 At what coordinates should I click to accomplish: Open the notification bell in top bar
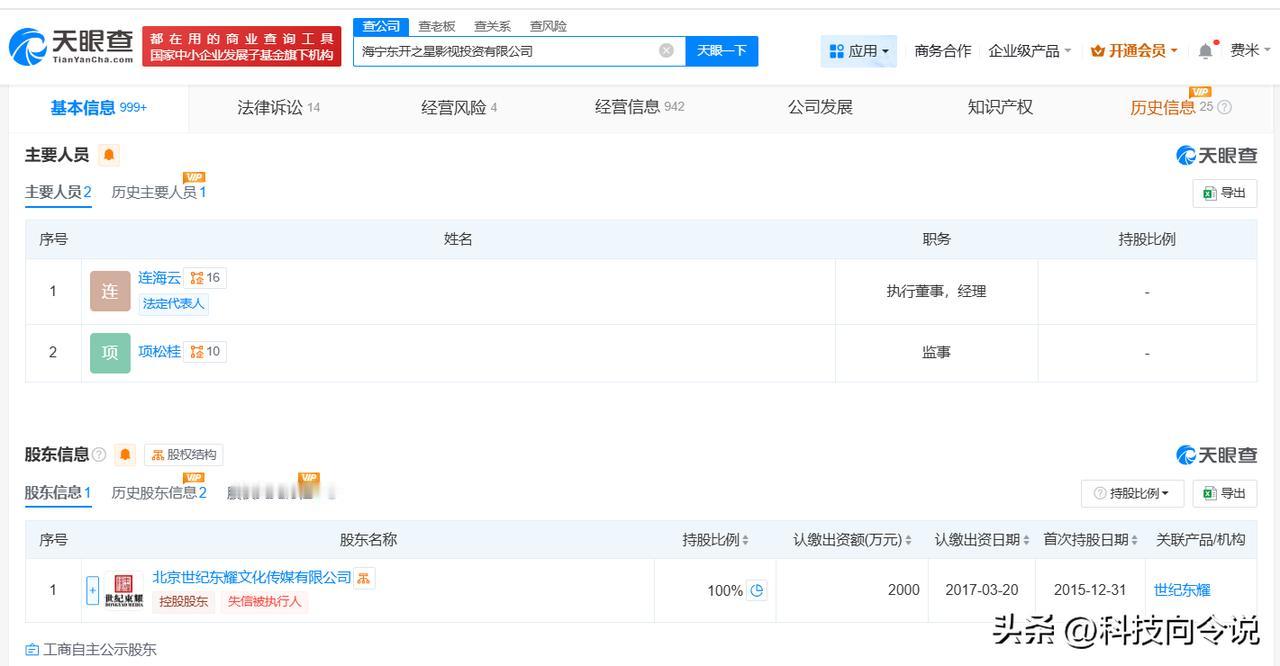click(1206, 51)
